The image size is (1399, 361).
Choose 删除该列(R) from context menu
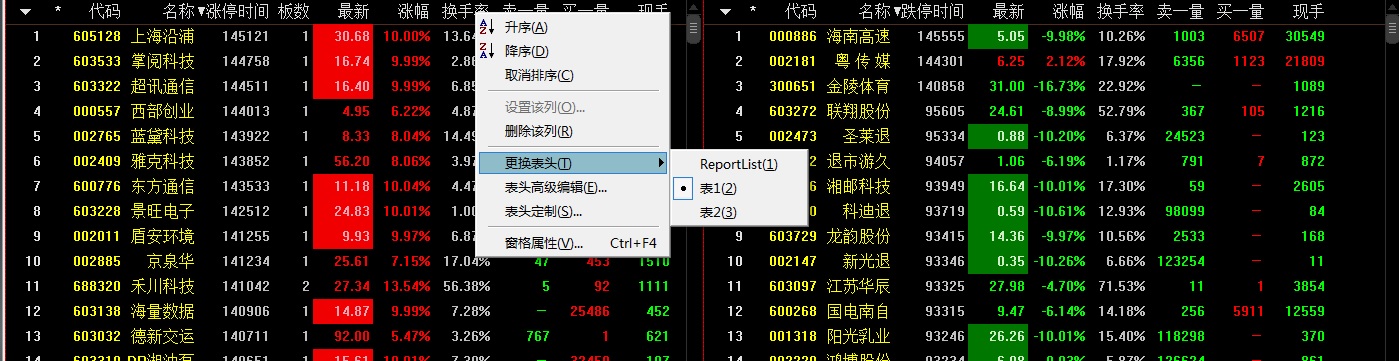(x=539, y=131)
